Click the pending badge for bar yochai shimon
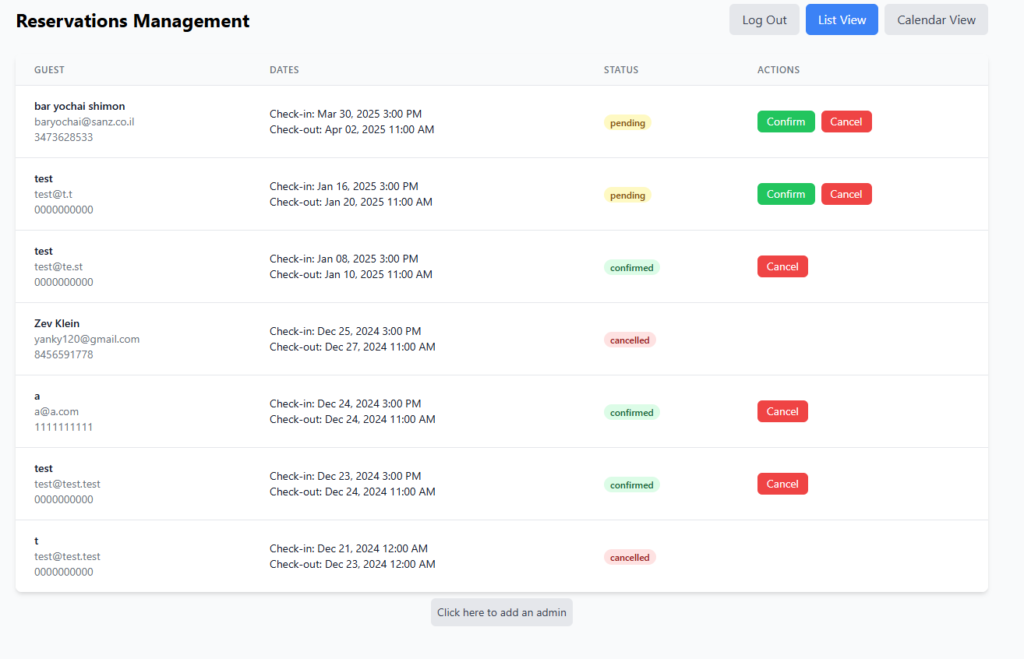 click(x=627, y=123)
